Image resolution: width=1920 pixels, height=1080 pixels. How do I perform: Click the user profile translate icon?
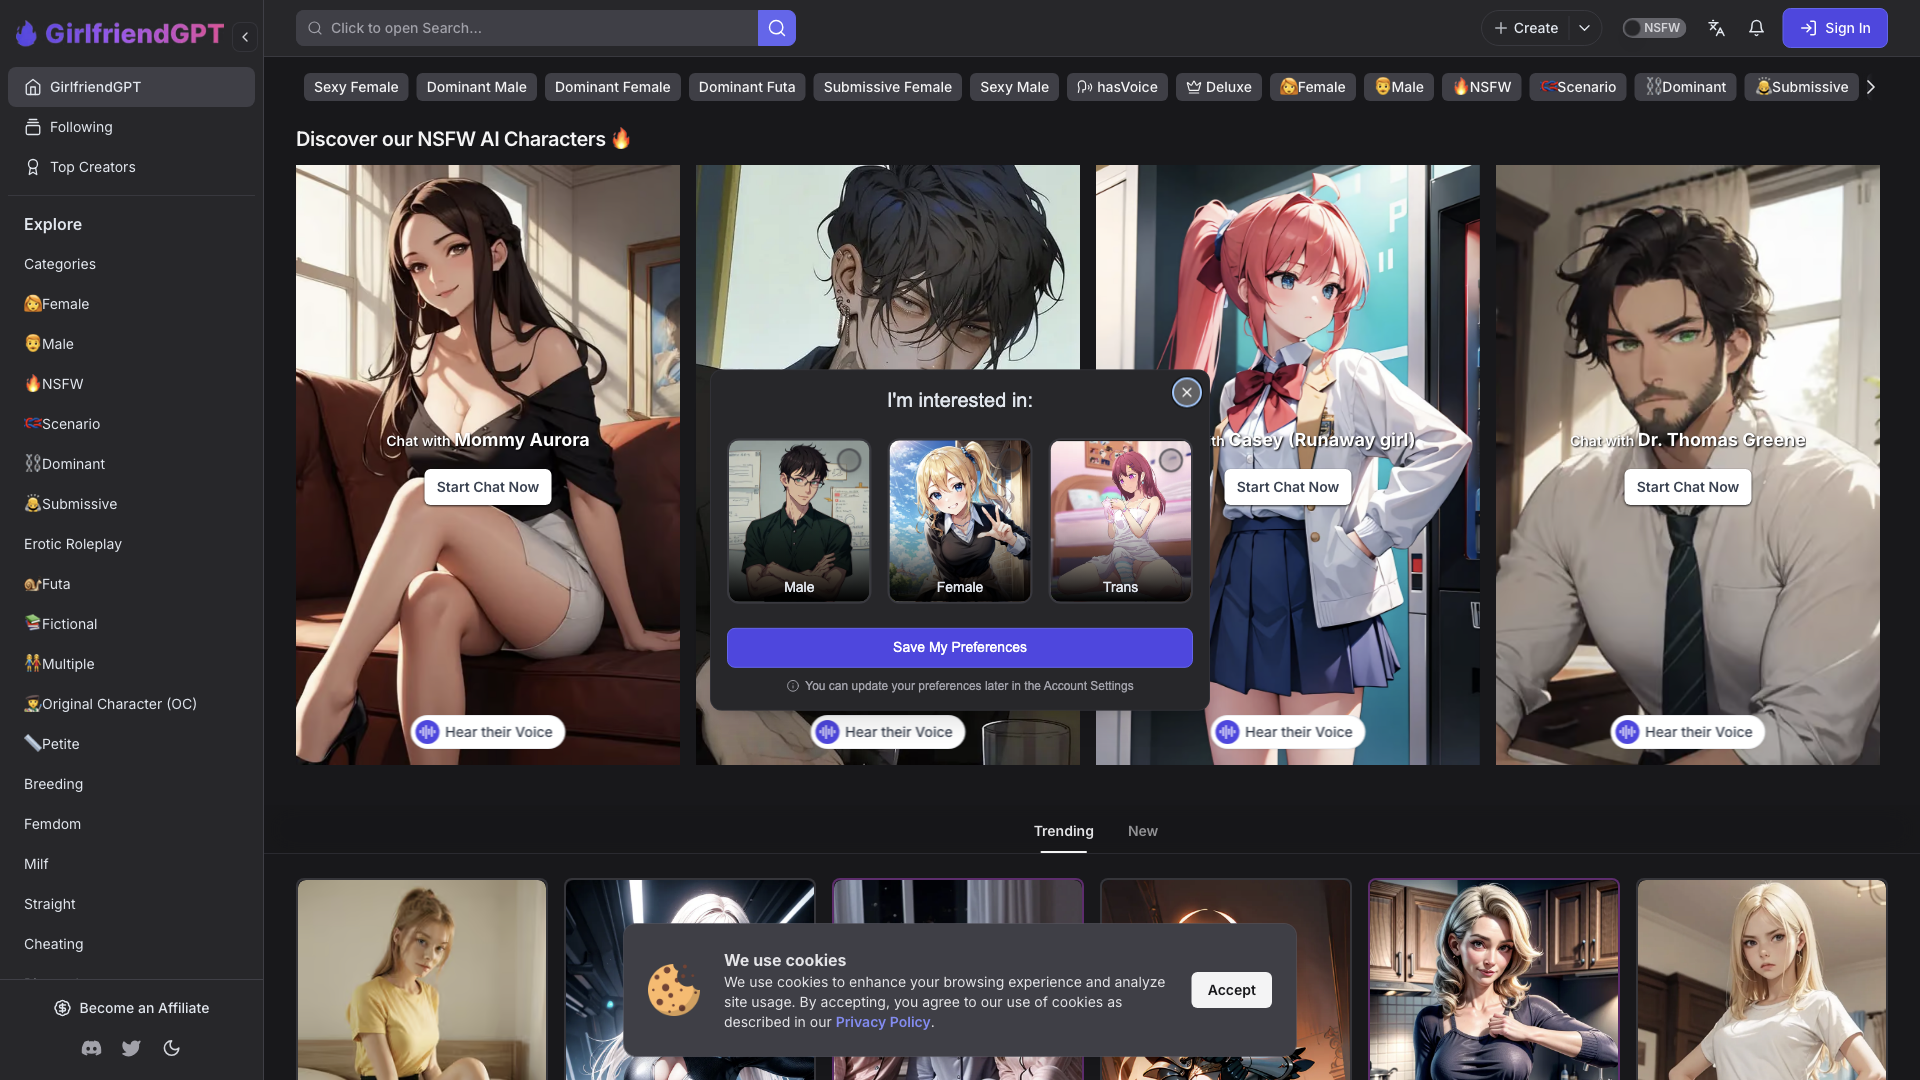tap(1717, 28)
